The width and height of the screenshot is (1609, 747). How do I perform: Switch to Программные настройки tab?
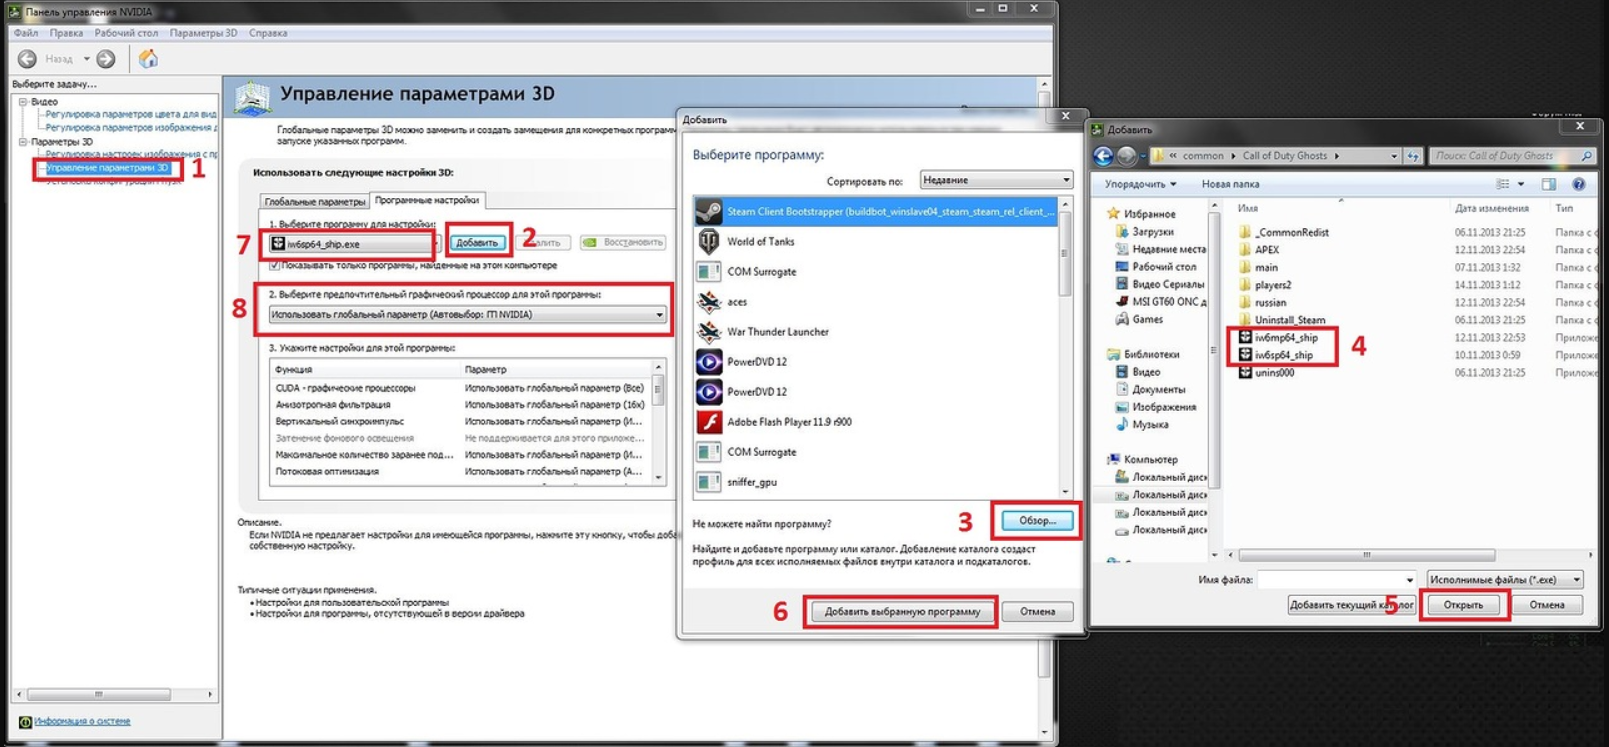click(x=427, y=200)
